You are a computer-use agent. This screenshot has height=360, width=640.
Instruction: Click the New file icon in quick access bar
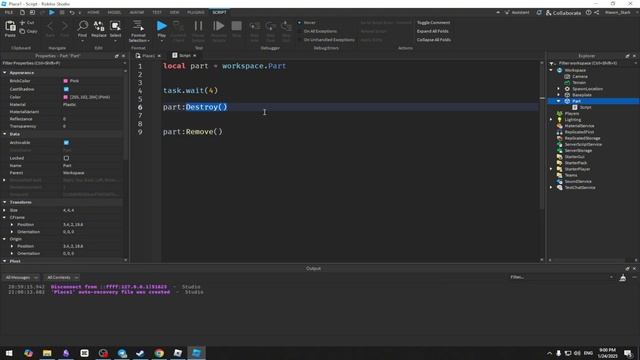point(22,13)
